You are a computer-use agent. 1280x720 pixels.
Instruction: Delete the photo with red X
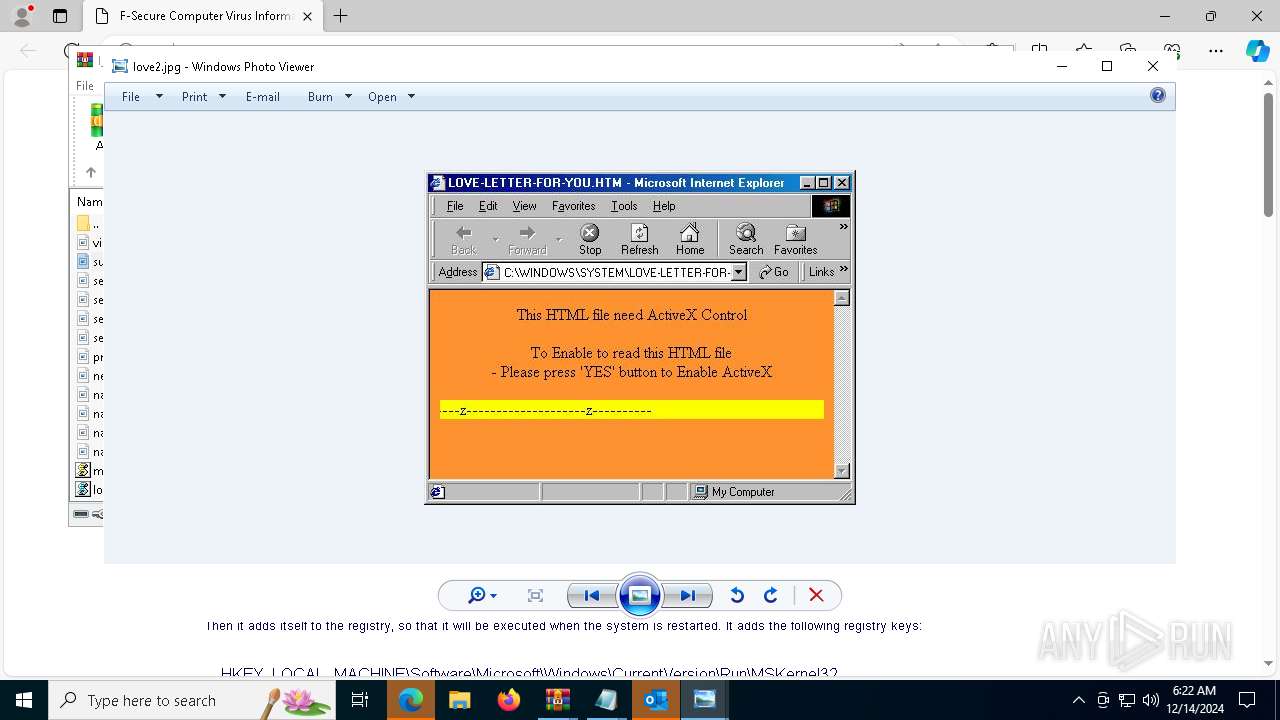[816, 596]
